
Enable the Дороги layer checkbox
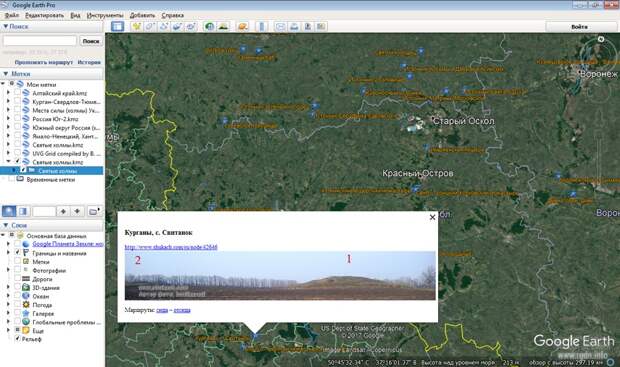17,279
